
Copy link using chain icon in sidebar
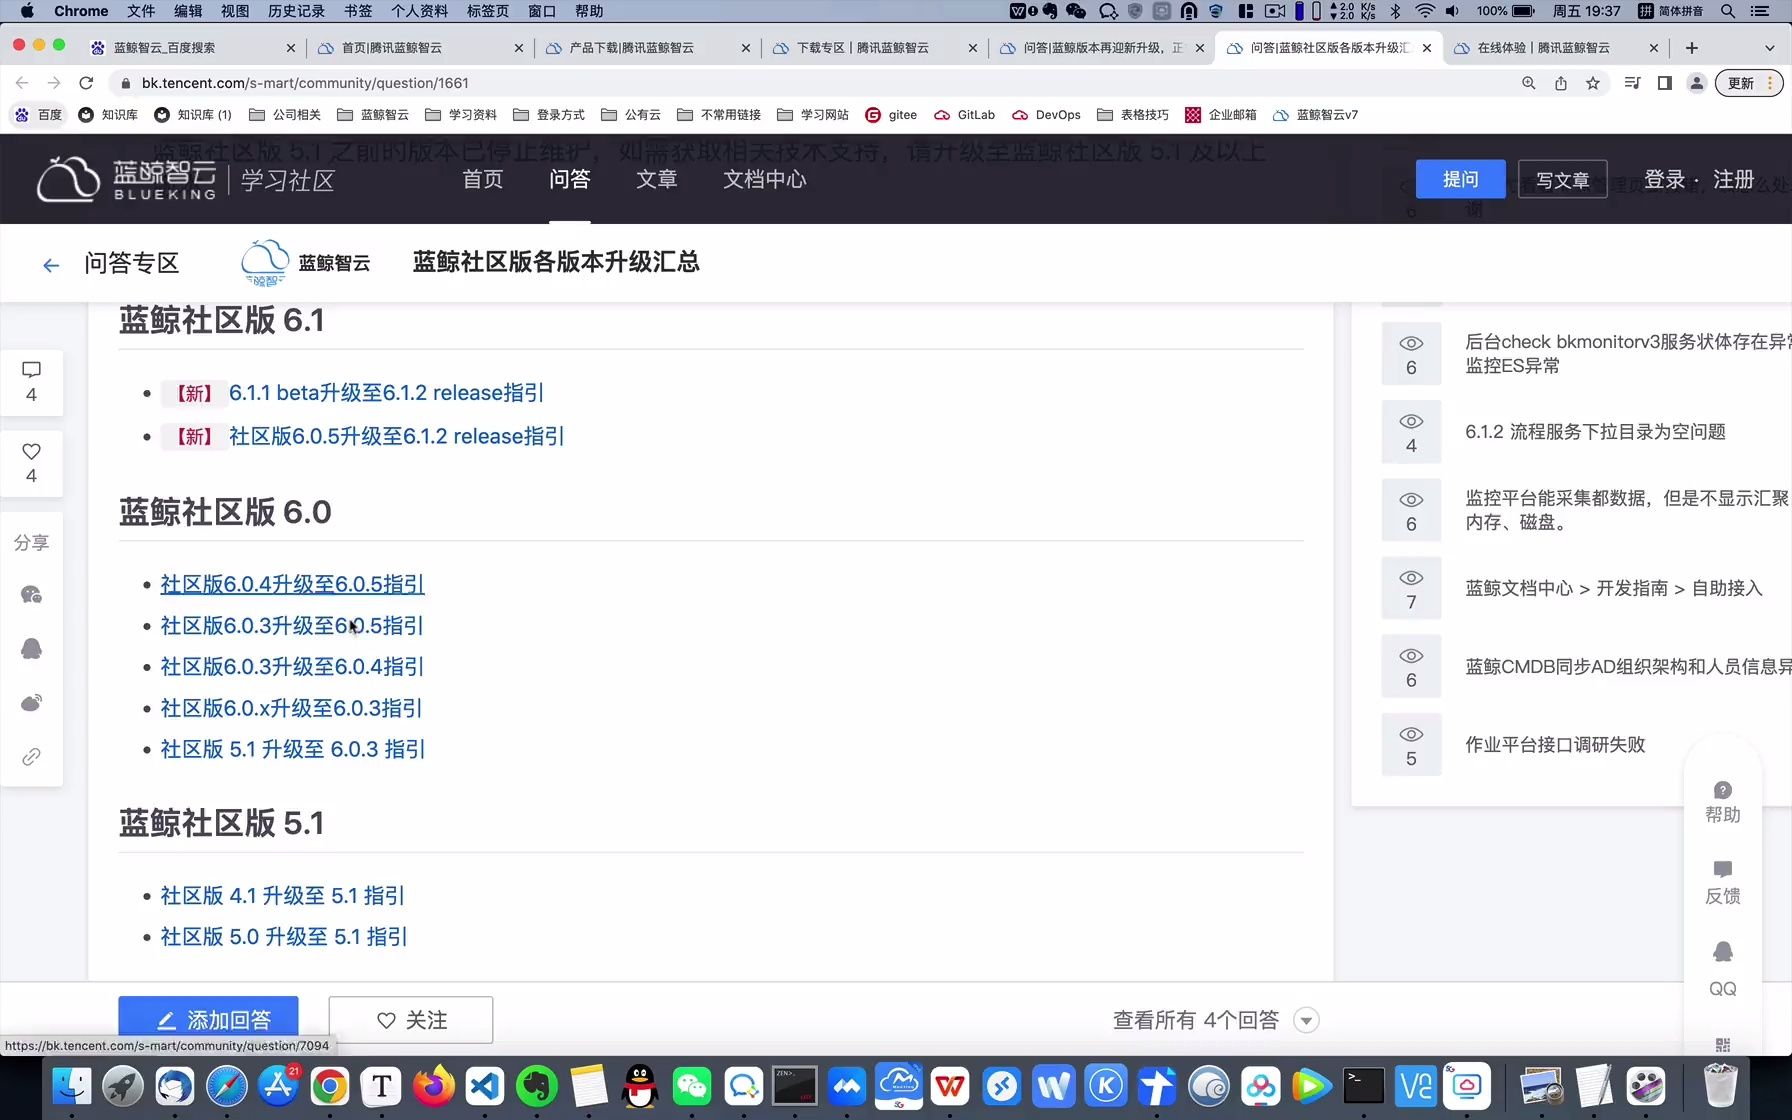pos(31,757)
